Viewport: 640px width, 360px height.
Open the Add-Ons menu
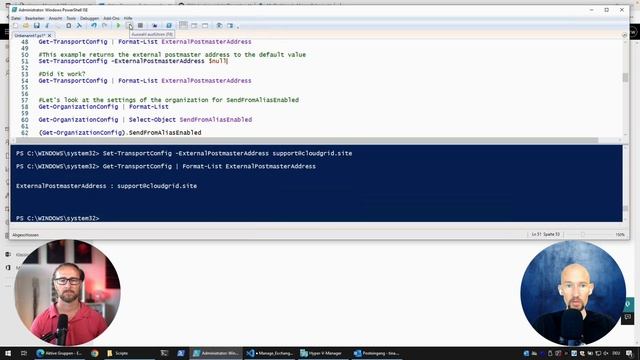(111, 18)
